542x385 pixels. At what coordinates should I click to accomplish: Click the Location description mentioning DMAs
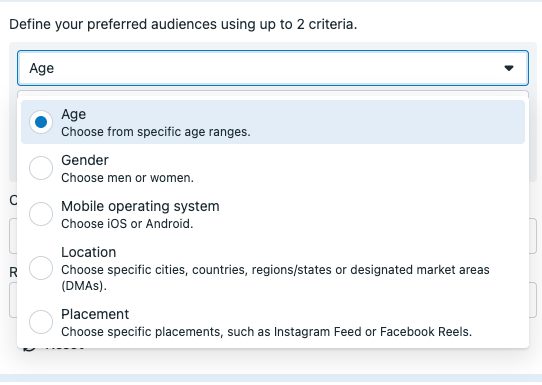coord(275,278)
